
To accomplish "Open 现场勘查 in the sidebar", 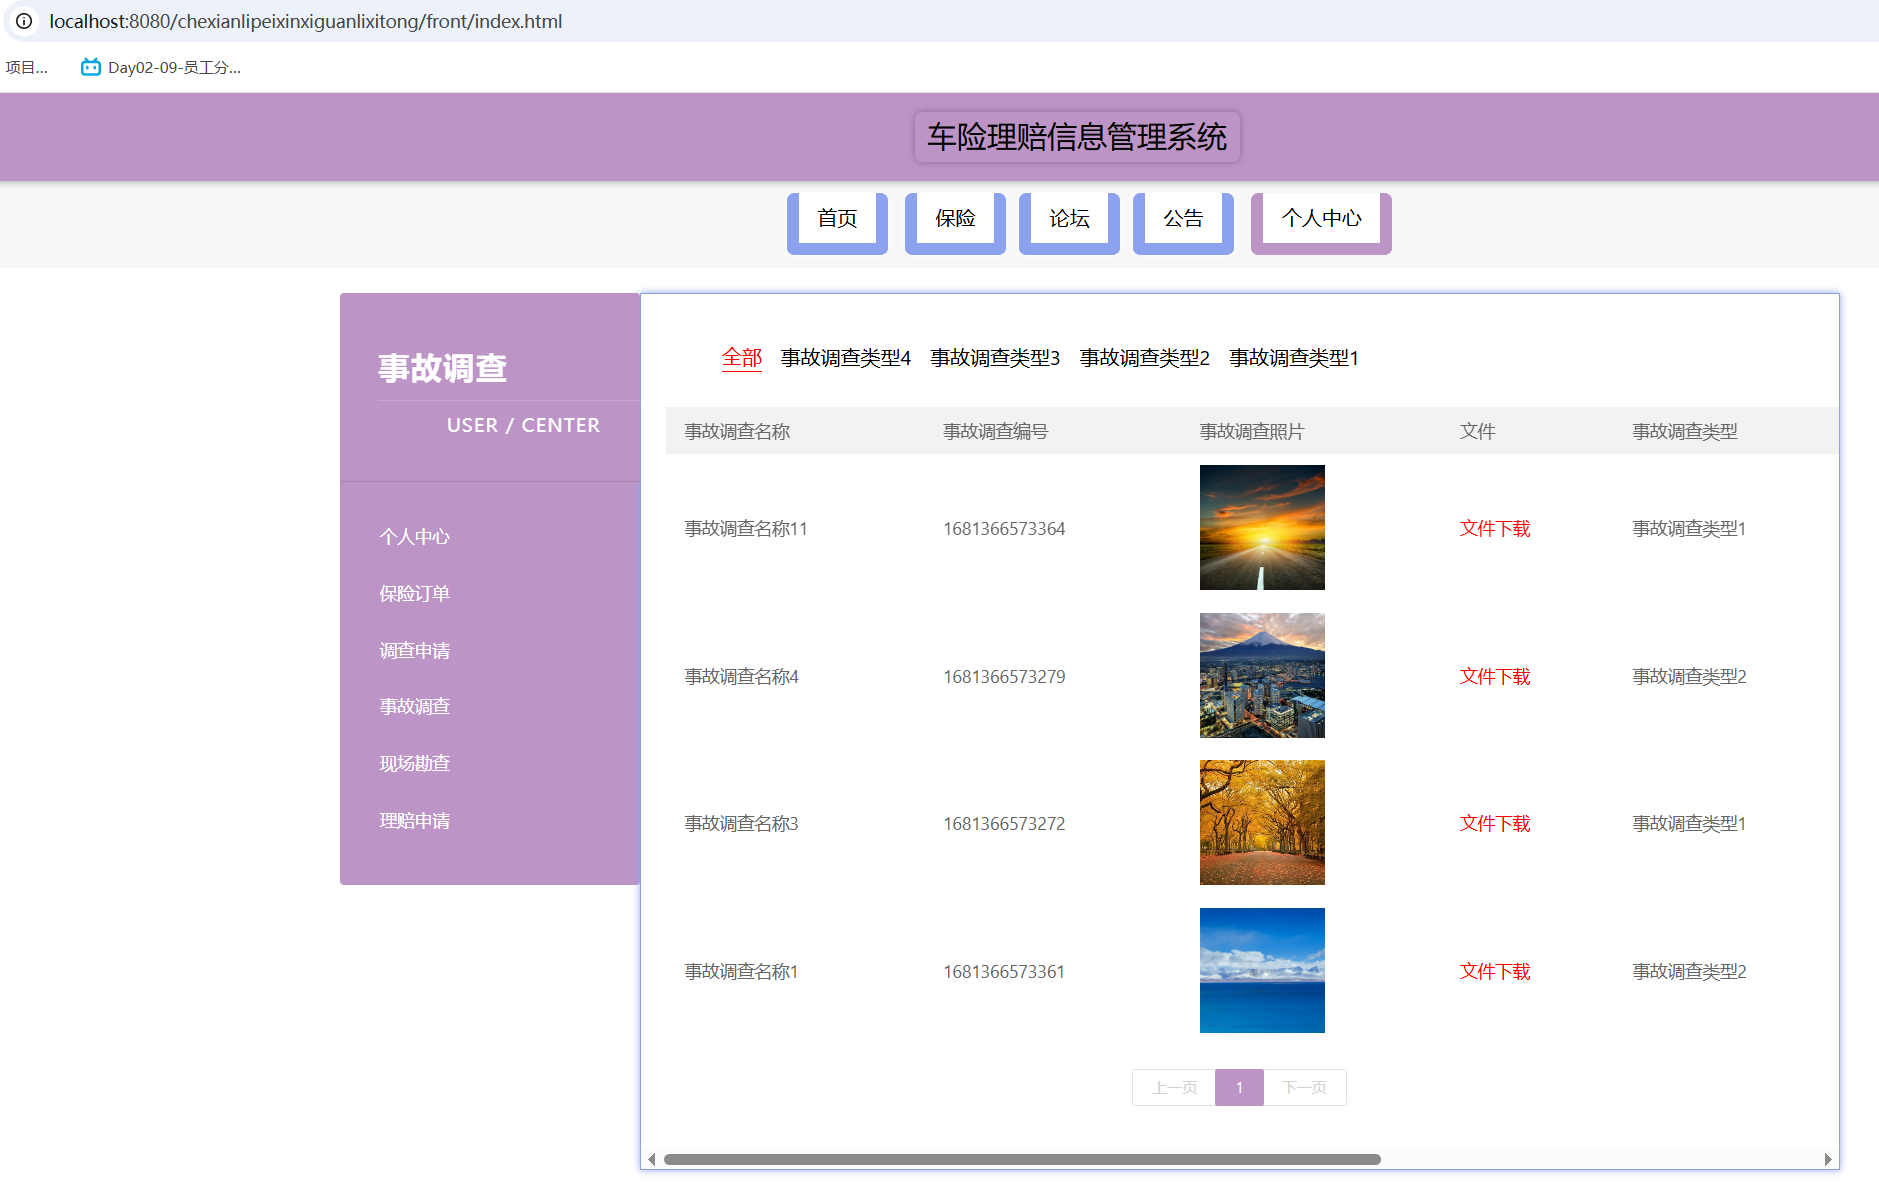I will pyautogui.click(x=415, y=764).
